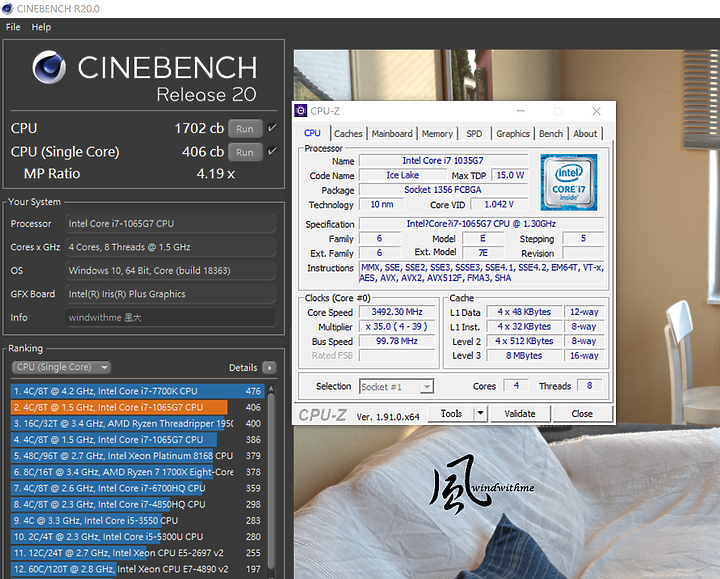This screenshot has height=579, width=720.
Task: Switch to the Bench tab
Action: [551, 134]
